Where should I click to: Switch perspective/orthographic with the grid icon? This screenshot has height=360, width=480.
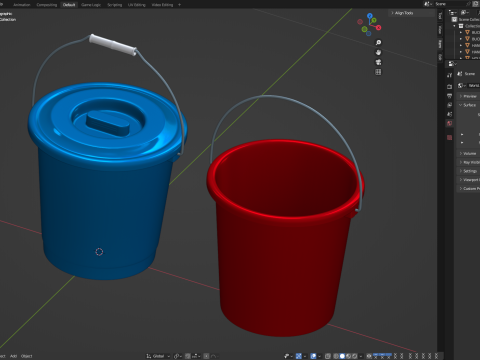pos(378,72)
